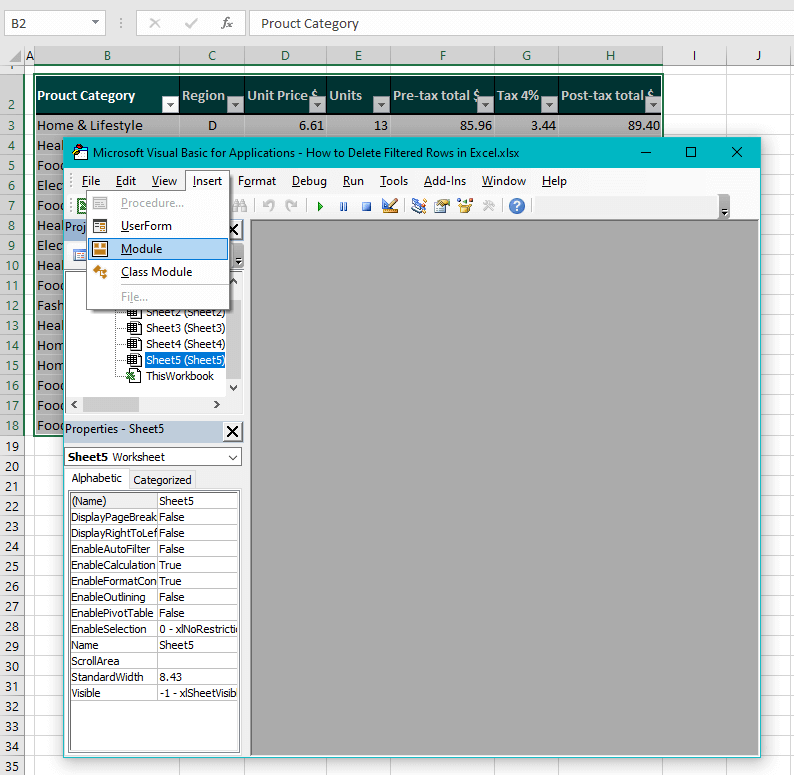The image size is (794, 775).
Task: Select cell Home & Lifestyle in row 3
Action: coord(107,125)
